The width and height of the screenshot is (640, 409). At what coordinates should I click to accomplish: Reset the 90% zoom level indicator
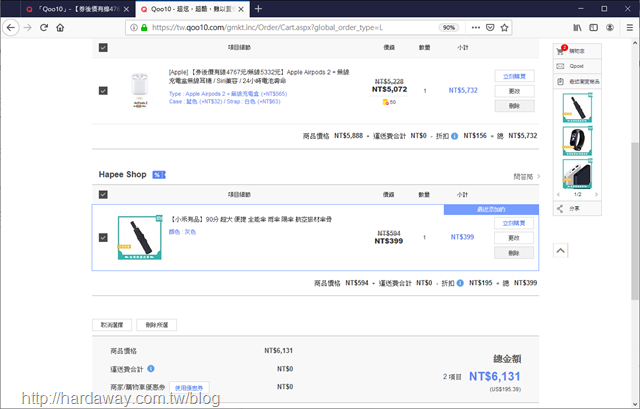click(x=449, y=28)
